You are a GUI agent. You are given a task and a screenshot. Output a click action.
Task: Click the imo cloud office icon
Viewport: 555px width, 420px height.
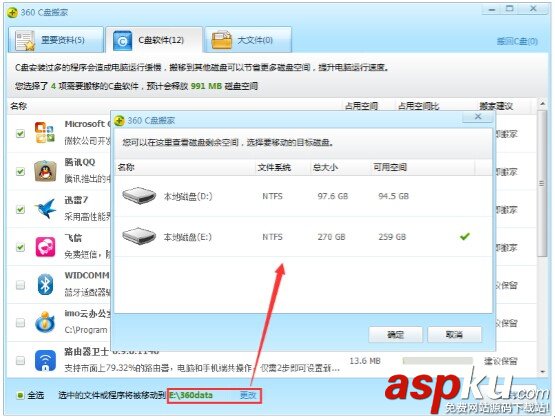pyautogui.click(x=45, y=322)
